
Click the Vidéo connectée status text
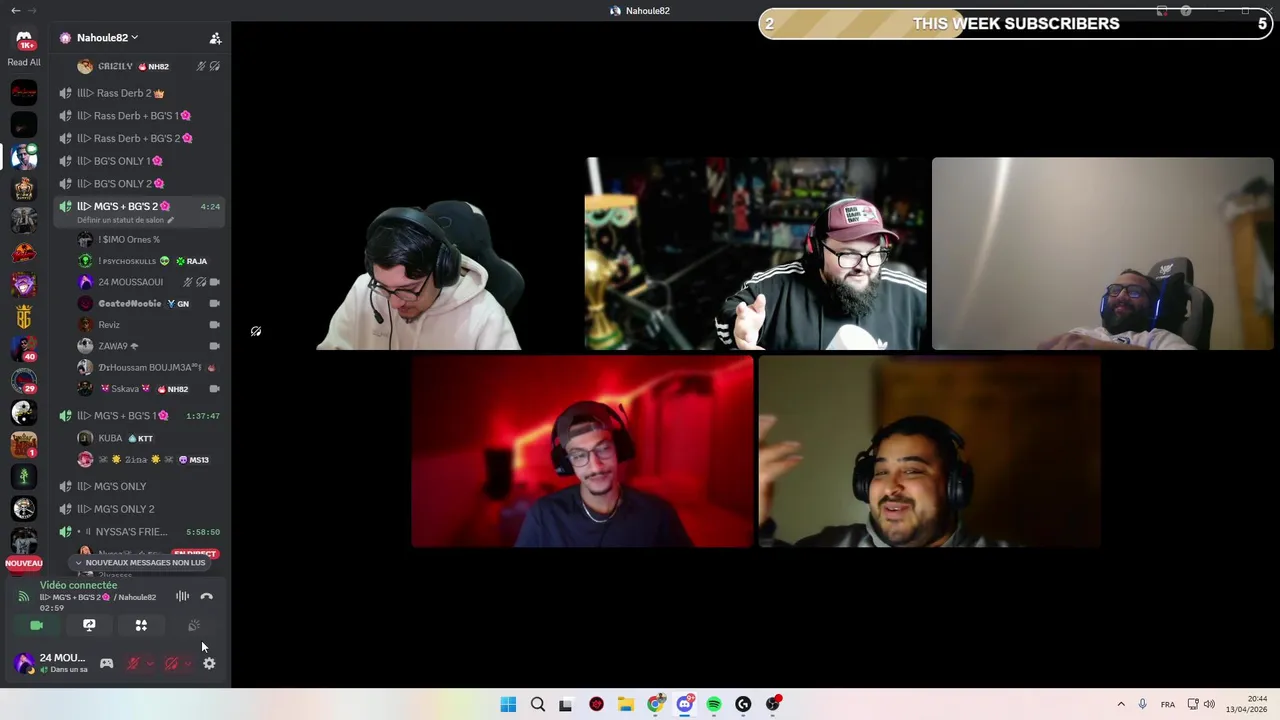click(x=78, y=585)
